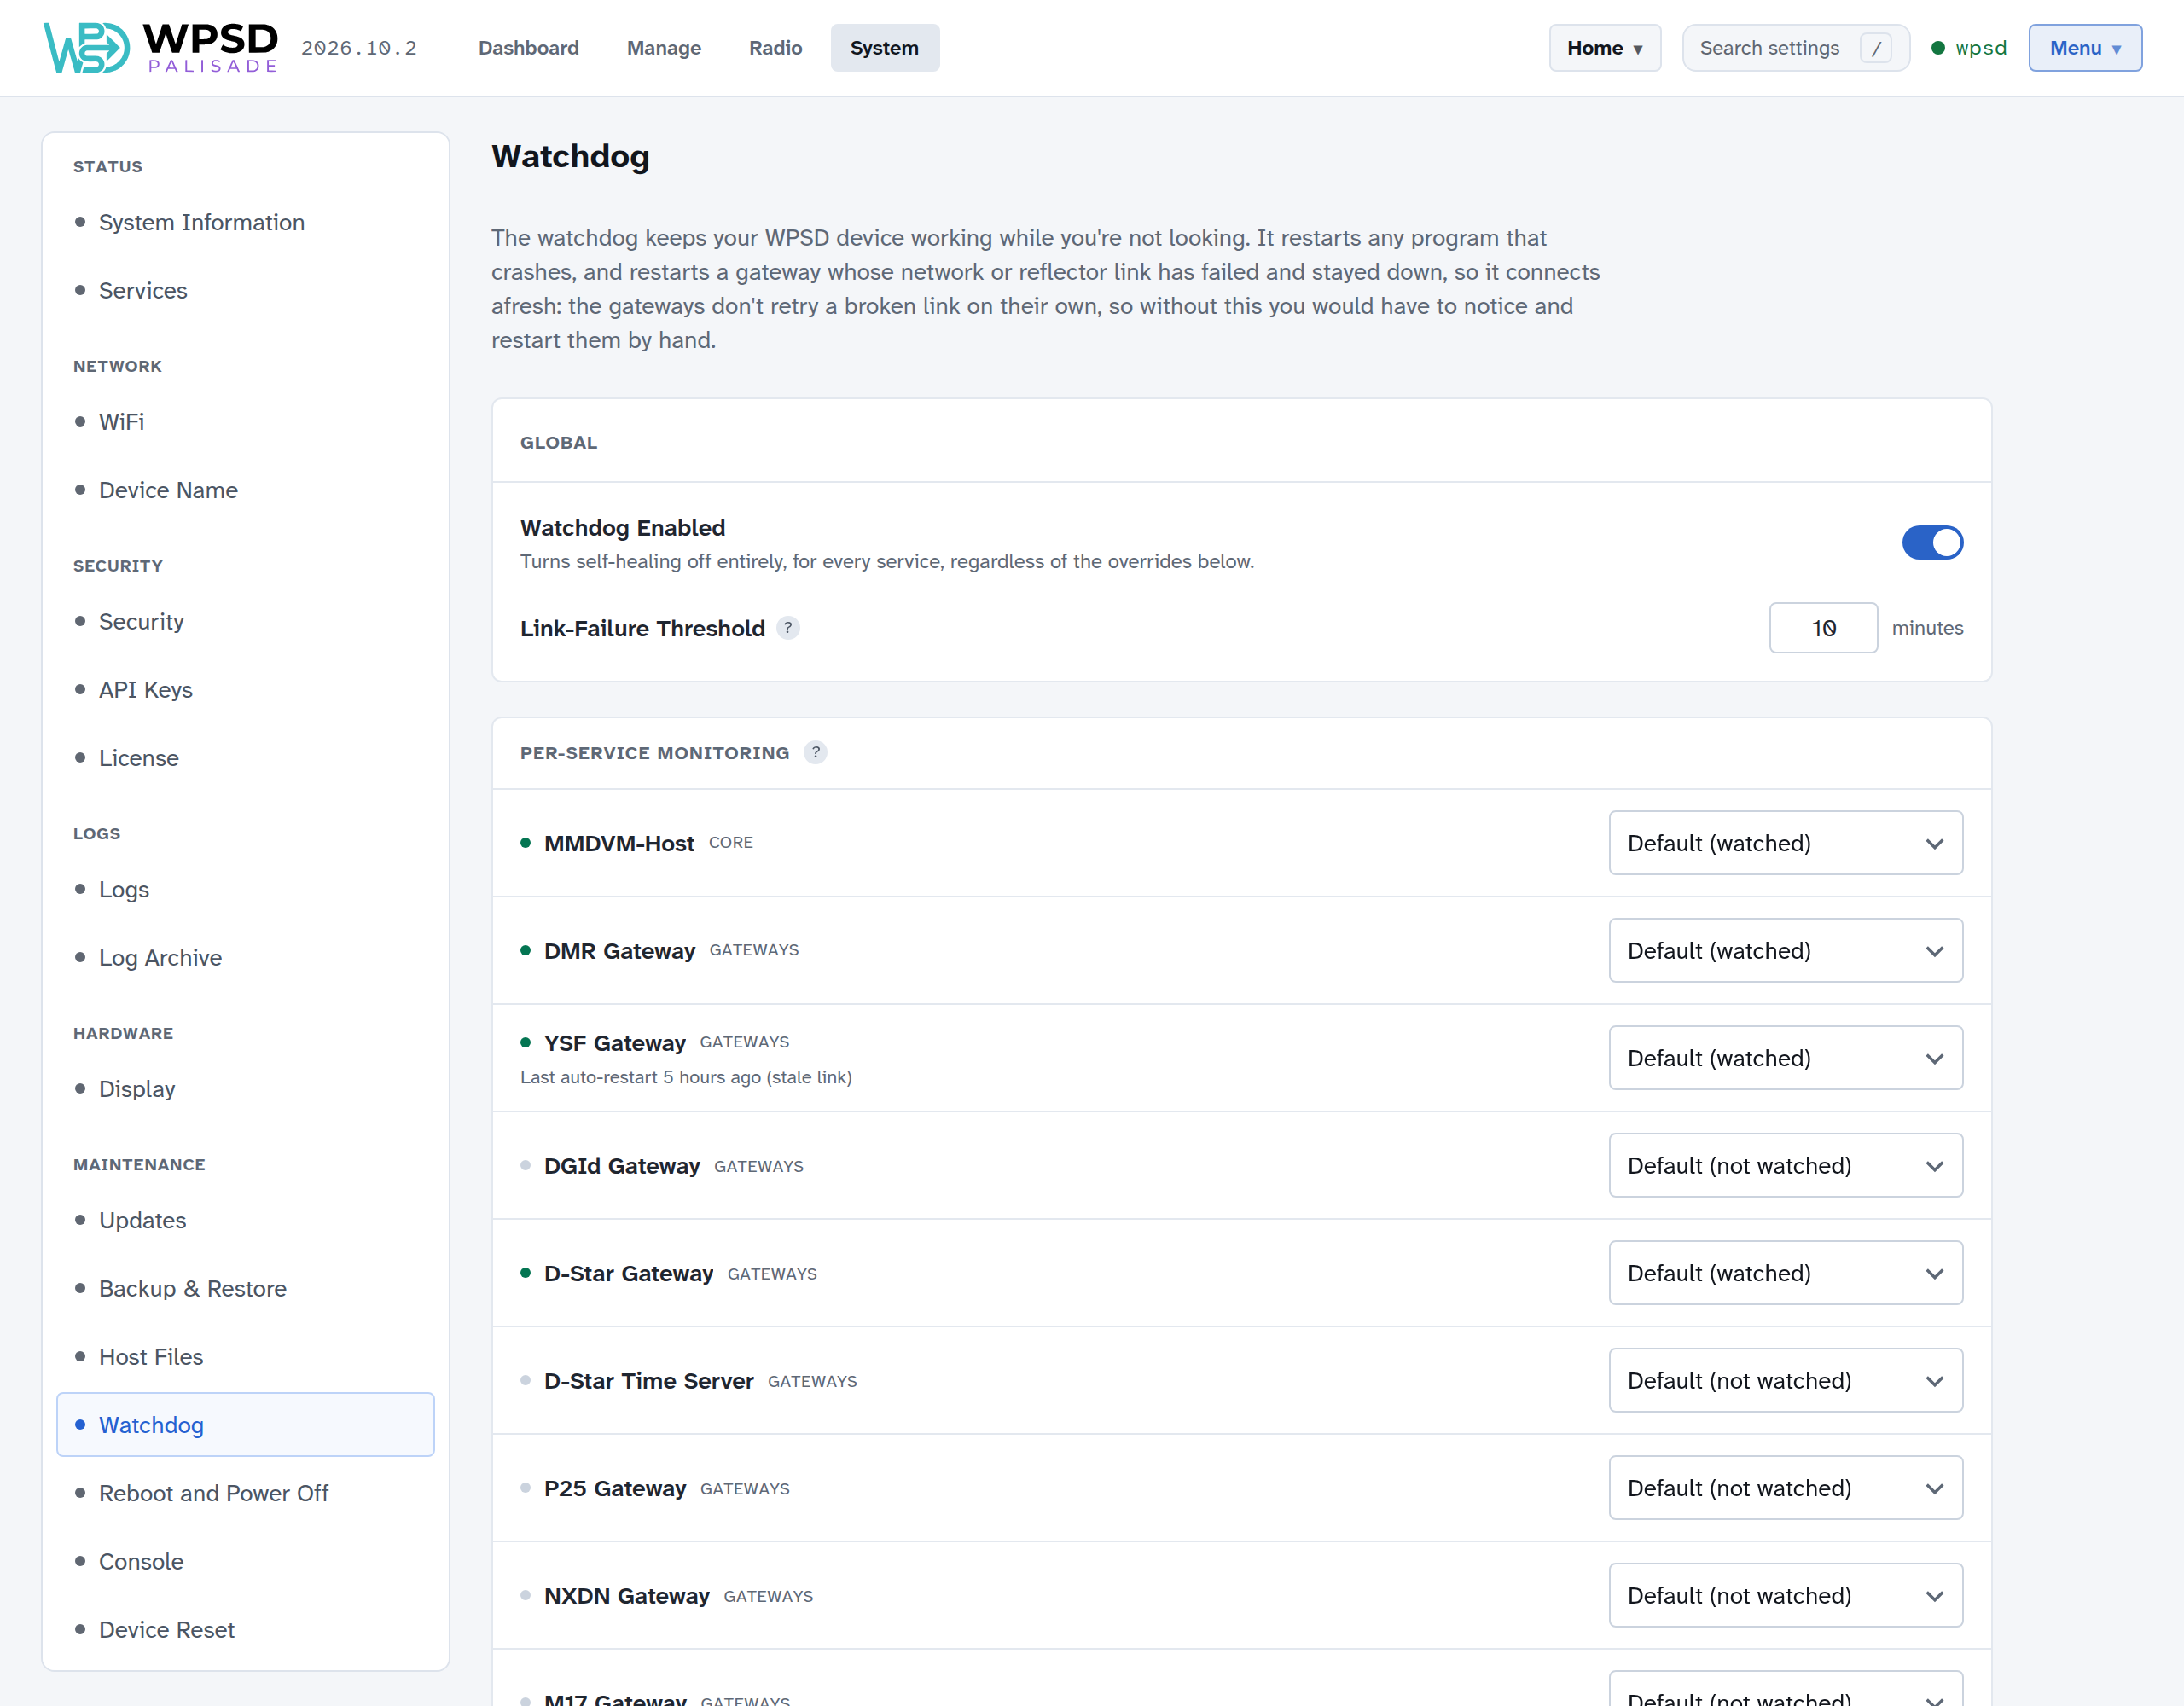Screen dimensions: 2184x1706
Task: Click the DGId Gateway grey status dot
Action: pyautogui.click(x=525, y=1165)
